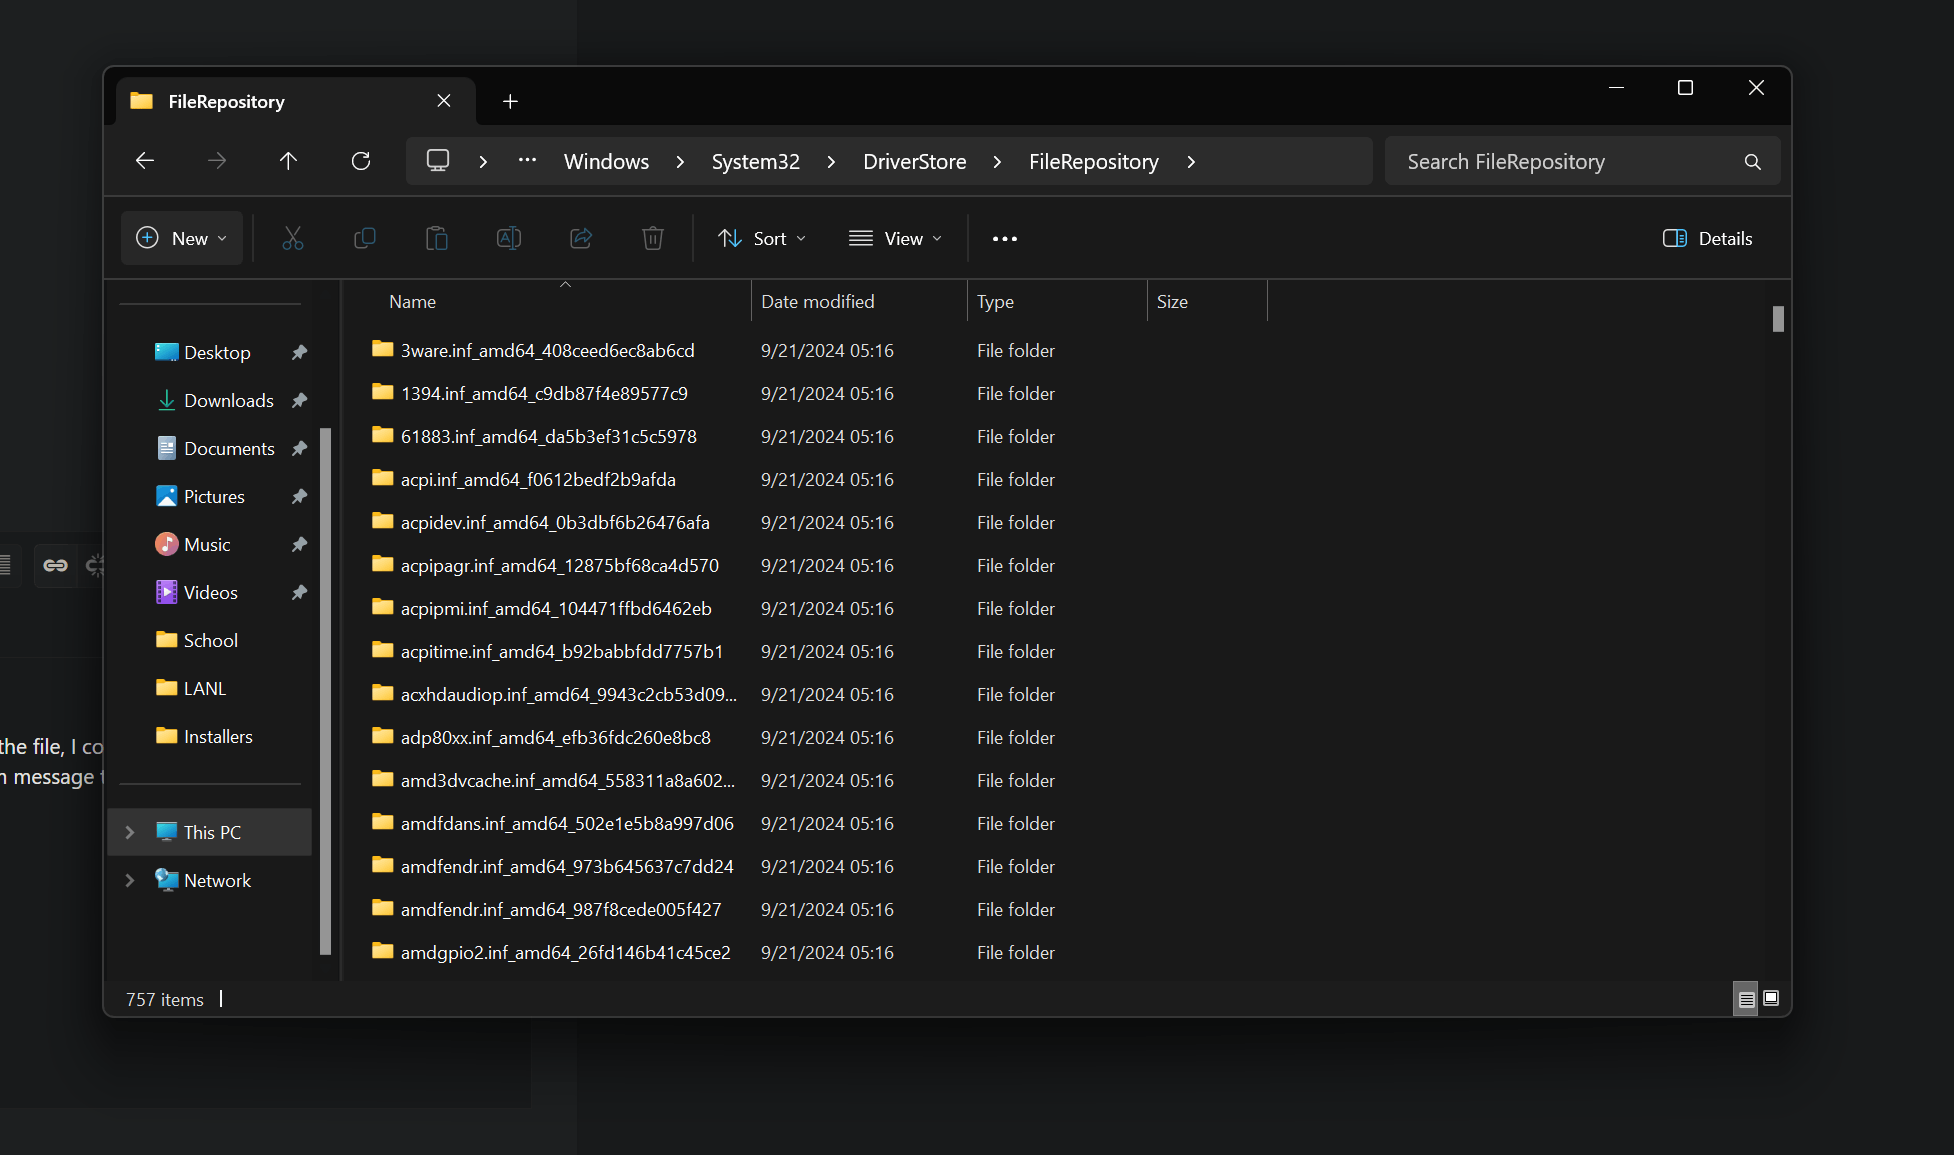The height and width of the screenshot is (1155, 1954).
Task: Go forward with the right arrow button
Action: pos(217,161)
